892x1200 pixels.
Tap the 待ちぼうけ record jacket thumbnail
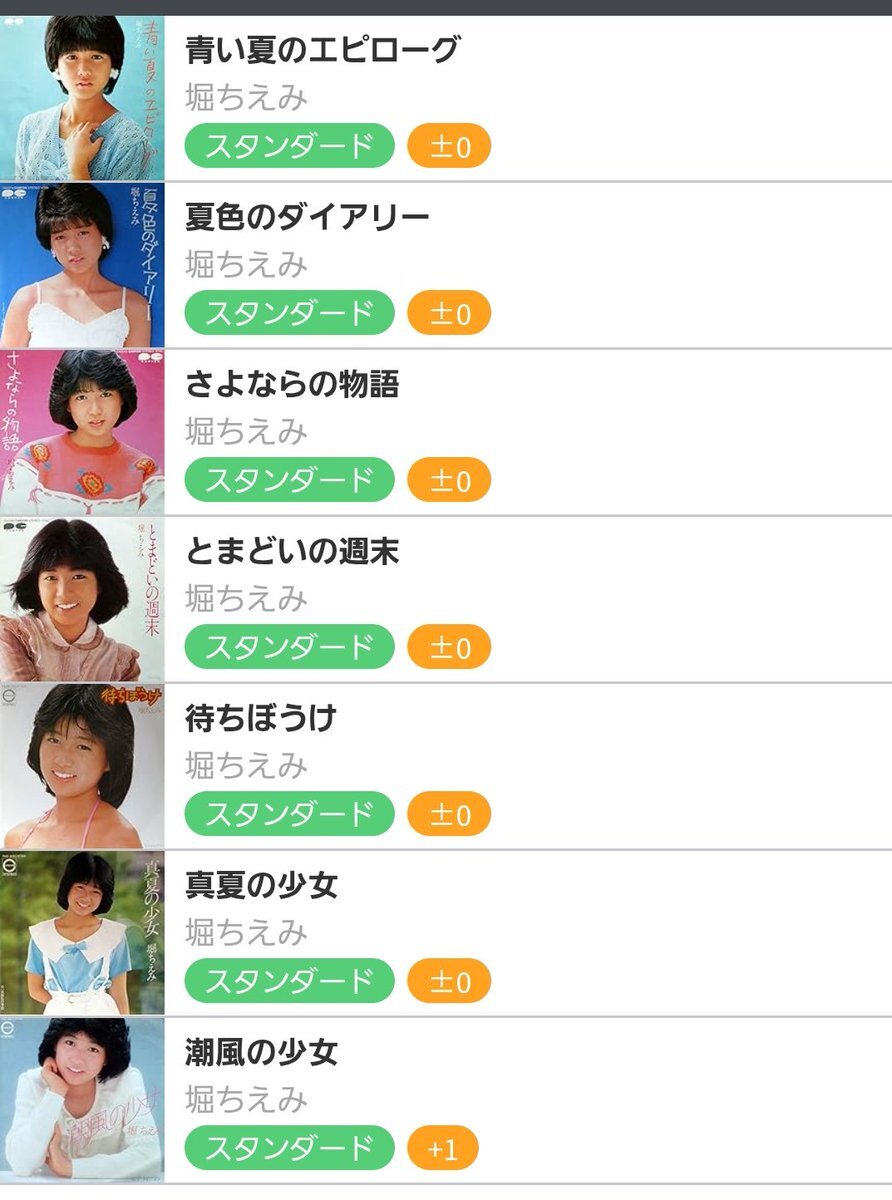[82, 766]
